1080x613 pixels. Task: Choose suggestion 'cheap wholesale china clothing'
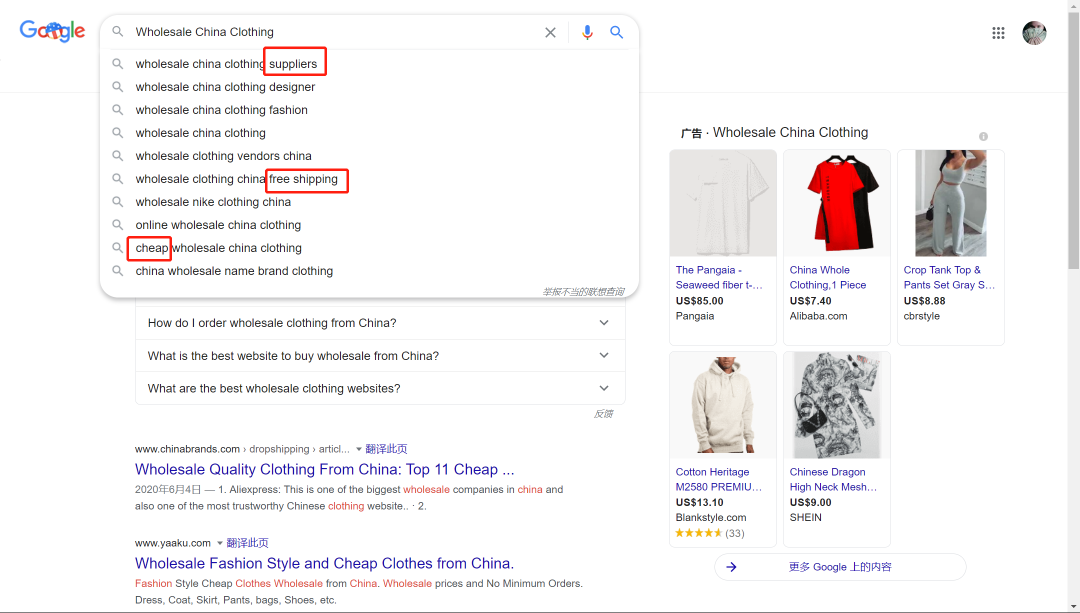(369, 248)
